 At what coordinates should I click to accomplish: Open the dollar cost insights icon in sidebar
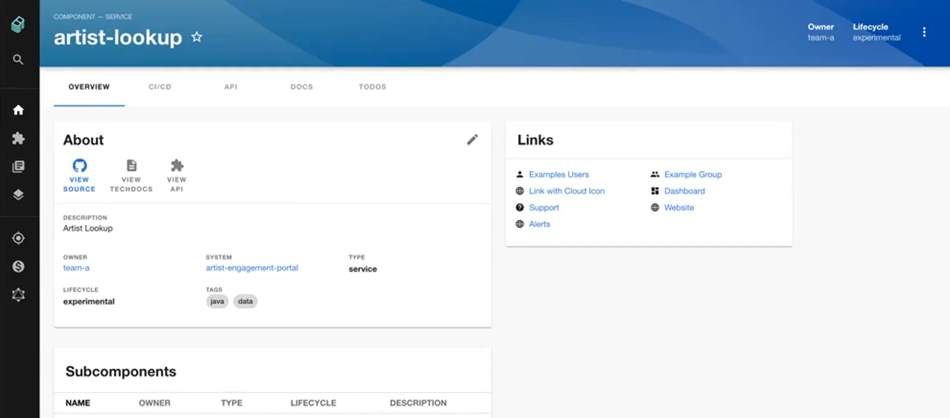(x=18, y=267)
